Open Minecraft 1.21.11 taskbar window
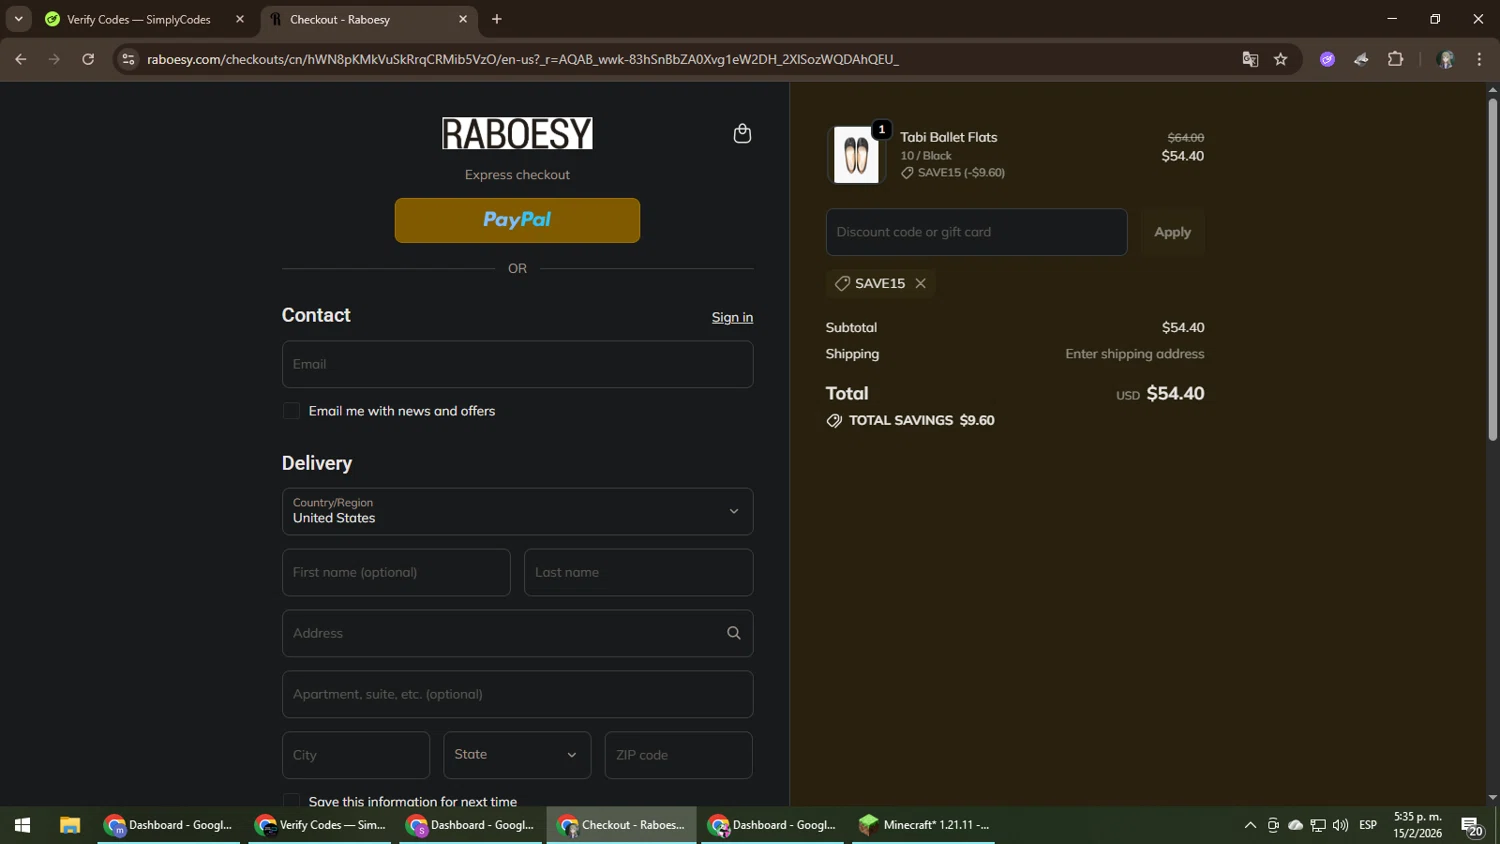 tap(924, 825)
